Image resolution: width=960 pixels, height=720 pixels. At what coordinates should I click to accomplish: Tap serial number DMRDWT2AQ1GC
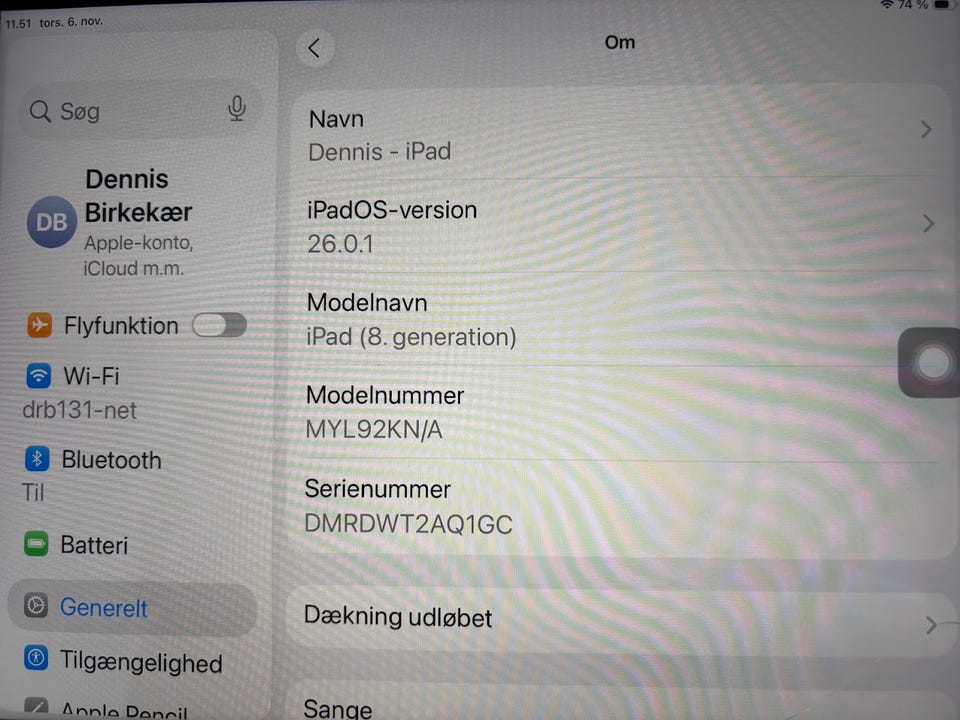[408, 524]
